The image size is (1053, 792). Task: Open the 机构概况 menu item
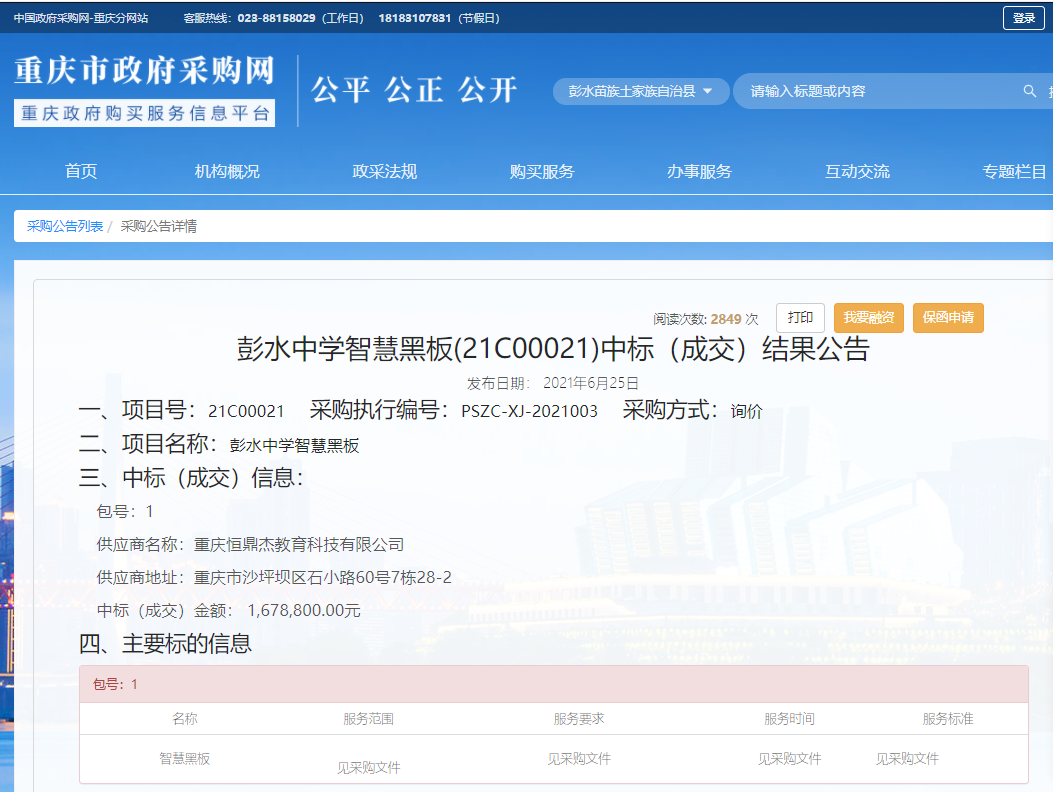click(227, 171)
